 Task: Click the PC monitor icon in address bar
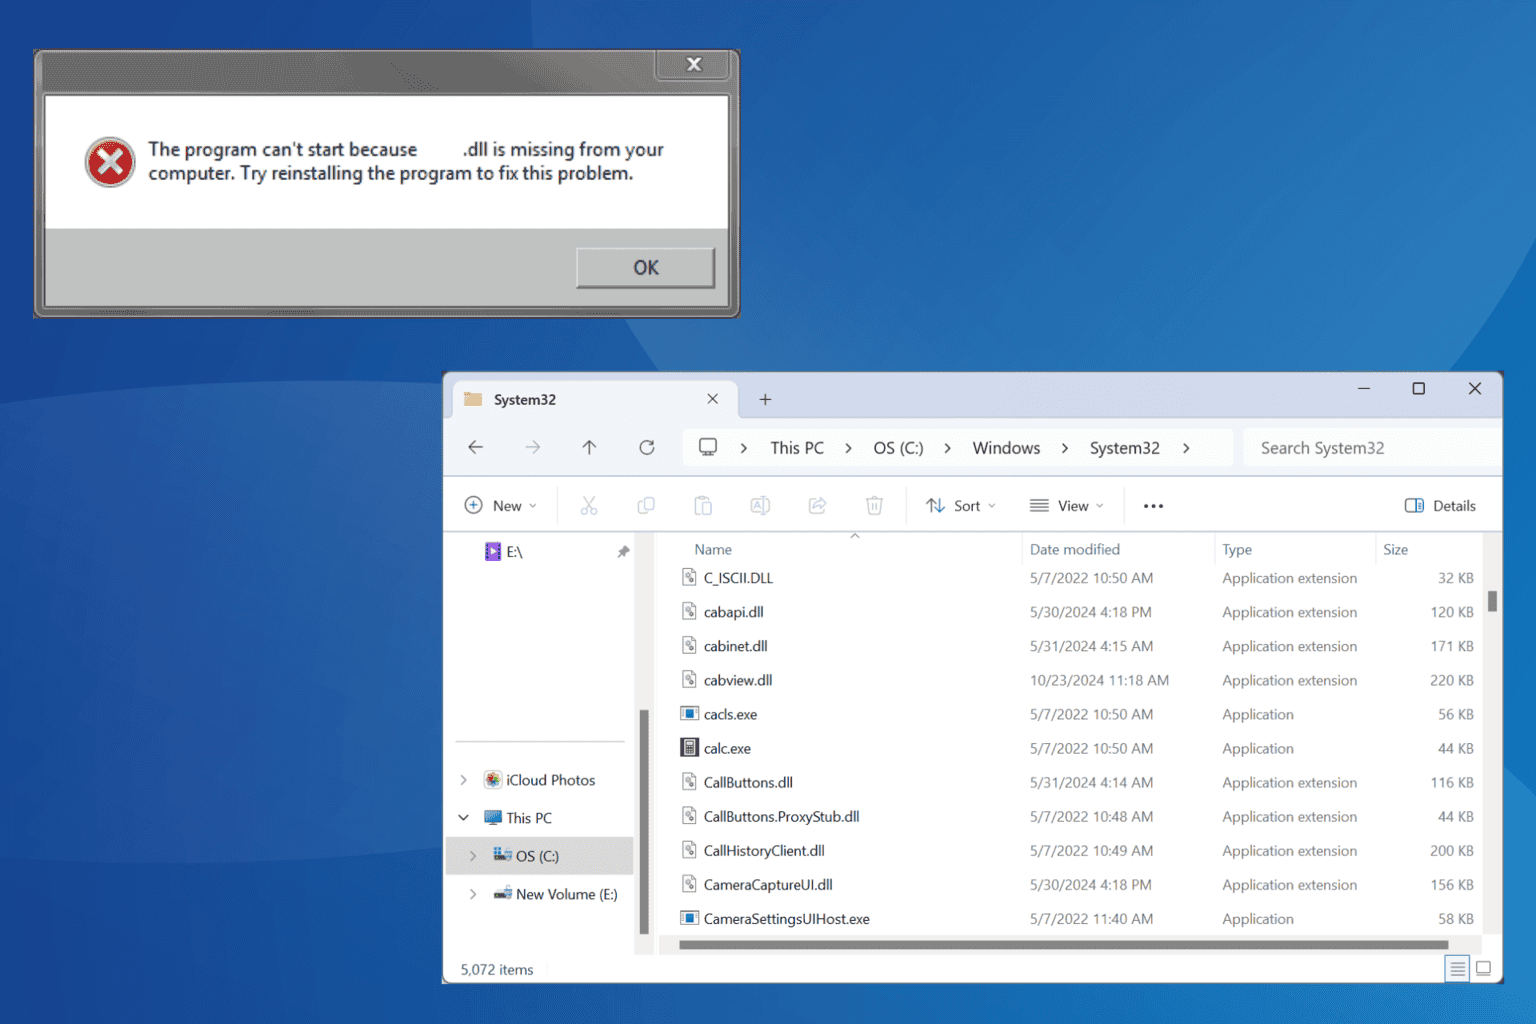[708, 447]
